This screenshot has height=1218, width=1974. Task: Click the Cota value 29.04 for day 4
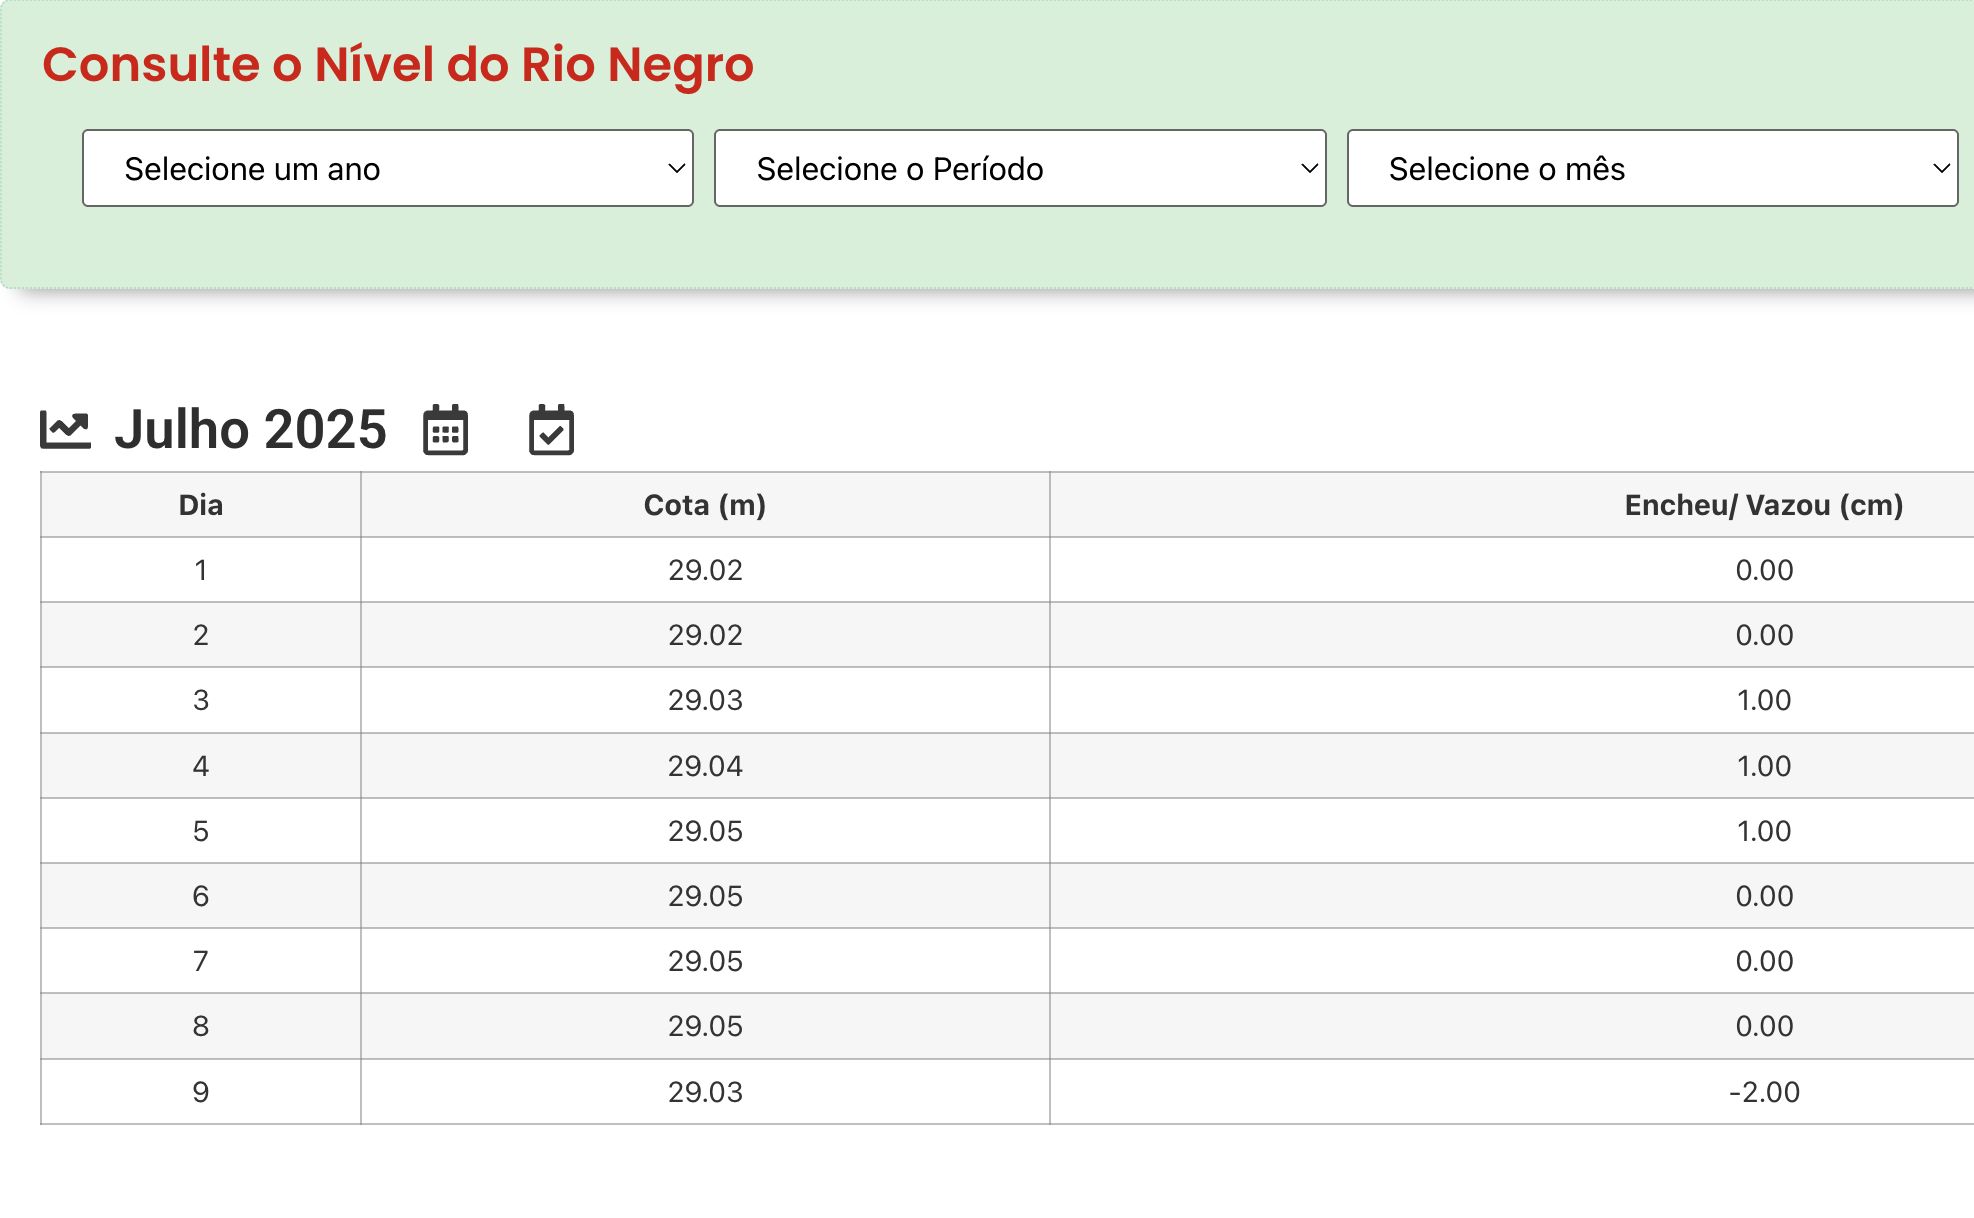pos(705,766)
